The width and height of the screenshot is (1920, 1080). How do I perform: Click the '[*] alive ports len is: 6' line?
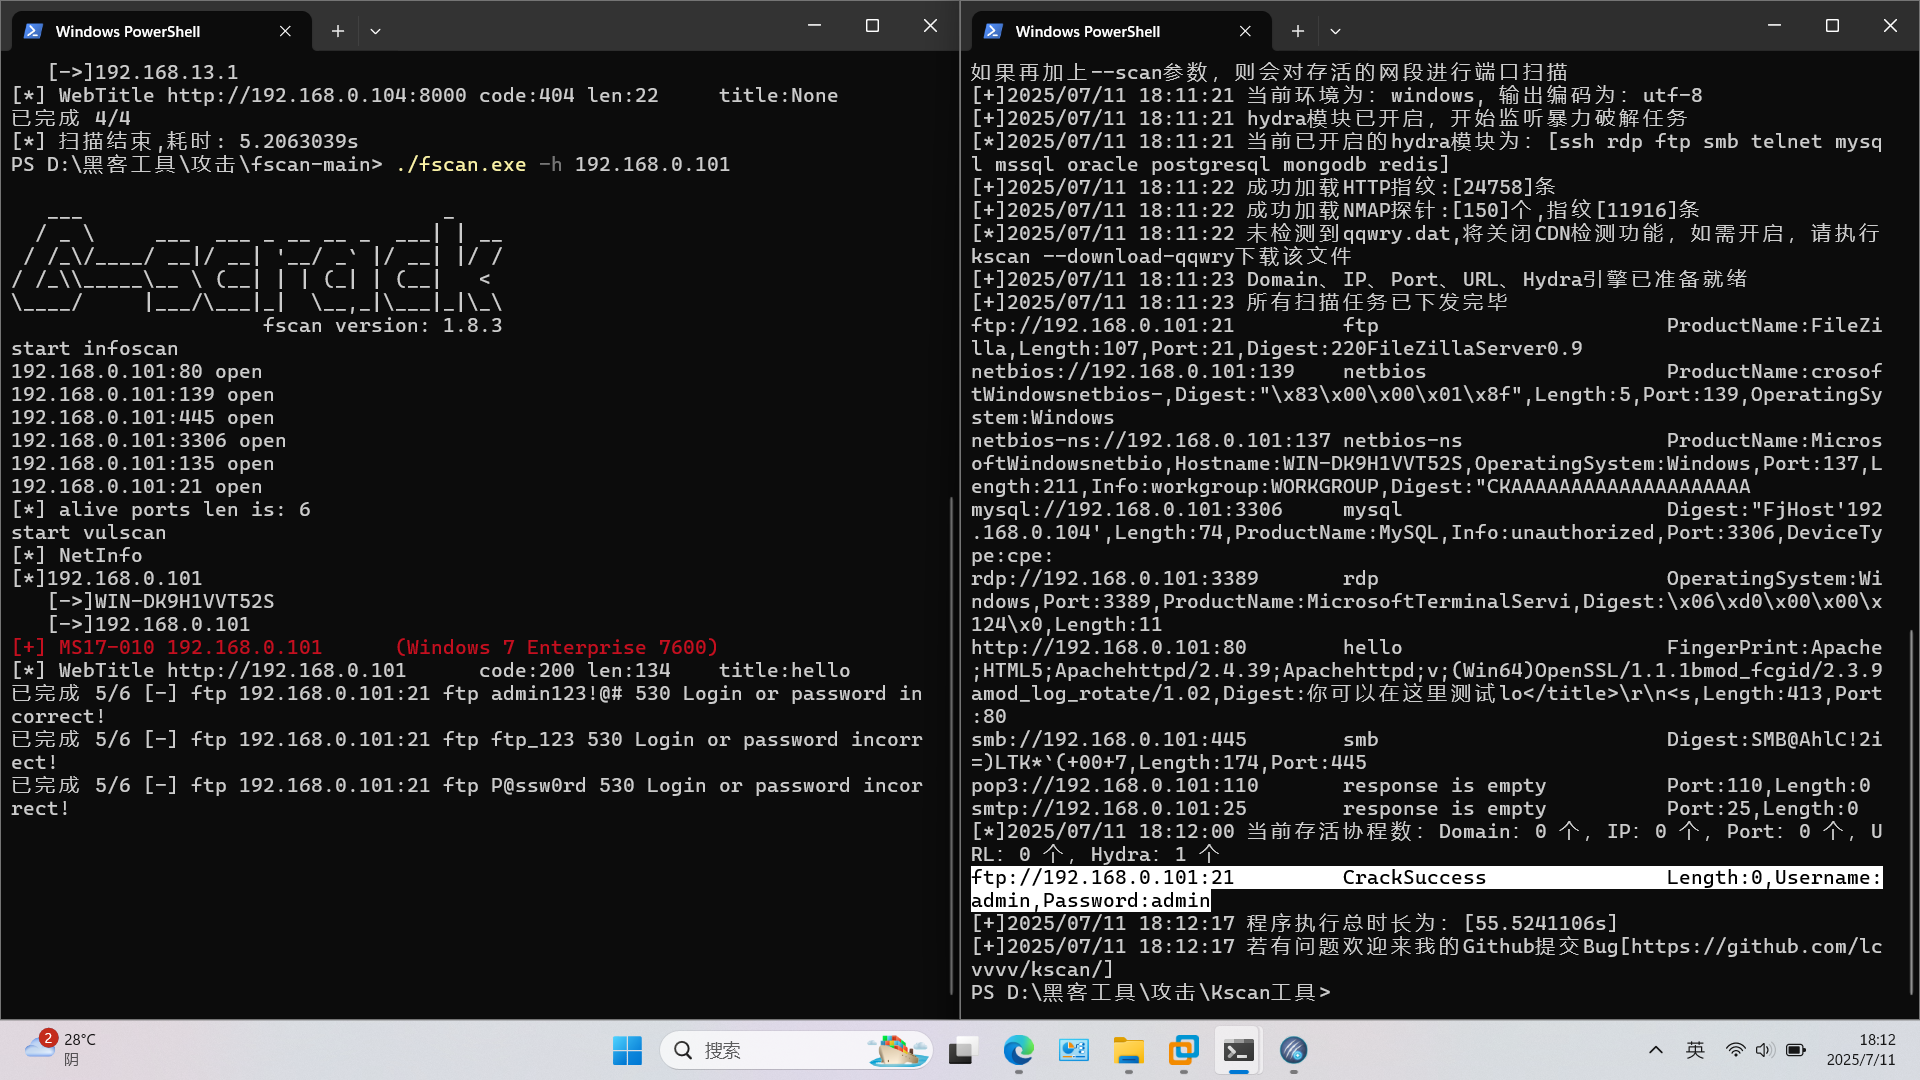pos(161,509)
